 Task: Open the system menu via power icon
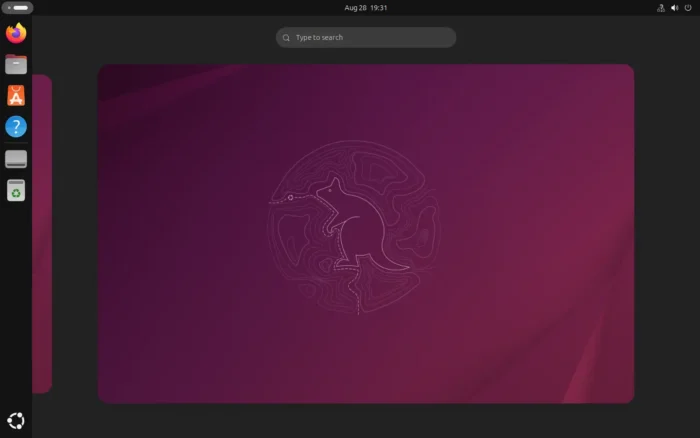pyautogui.click(x=688, y=7)
